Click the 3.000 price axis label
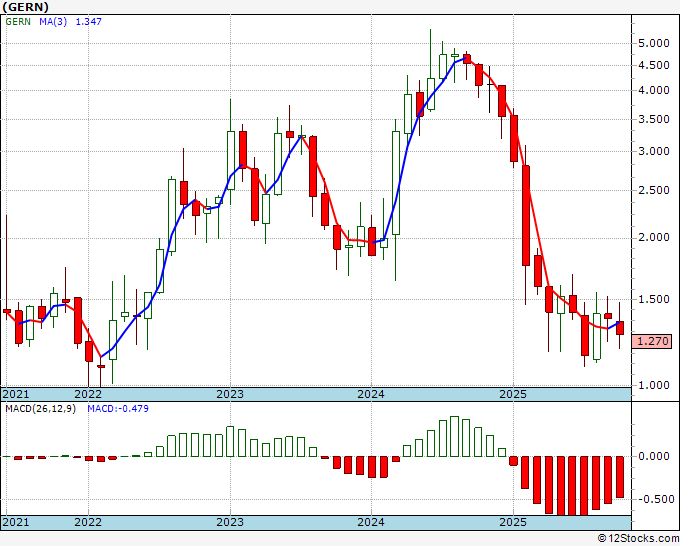Screen dimensions: 680x546 pos(654,151)
